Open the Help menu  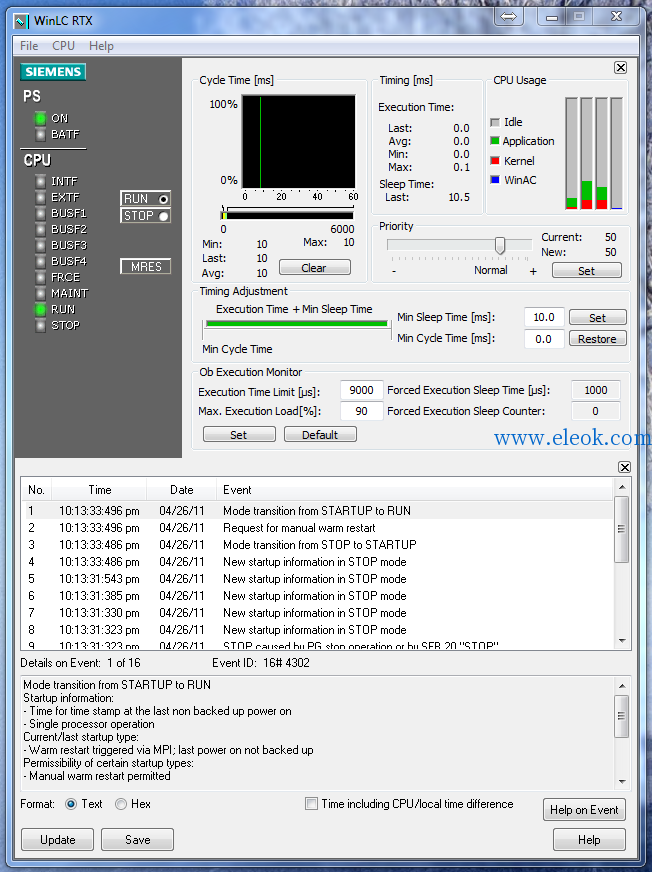click(x=101, y=46)
